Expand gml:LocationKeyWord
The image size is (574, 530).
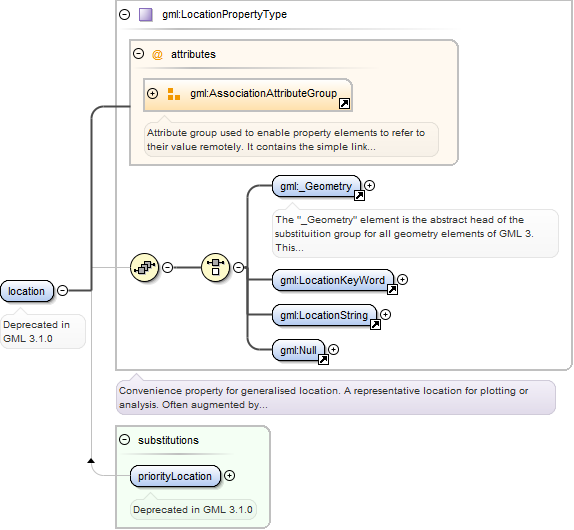(402, 280)
